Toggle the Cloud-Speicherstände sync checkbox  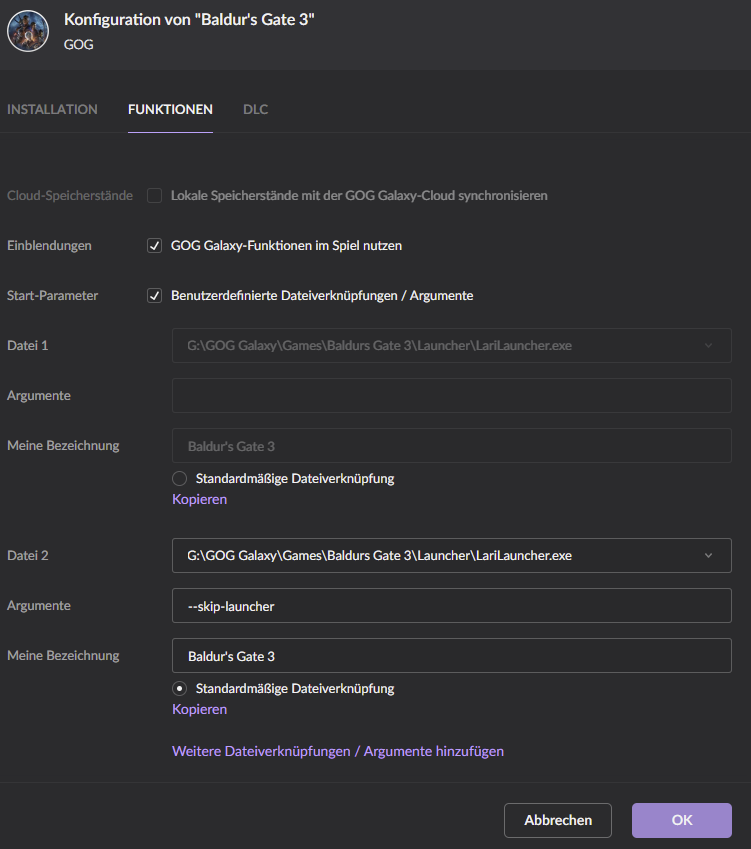click(x=155, y=196)
